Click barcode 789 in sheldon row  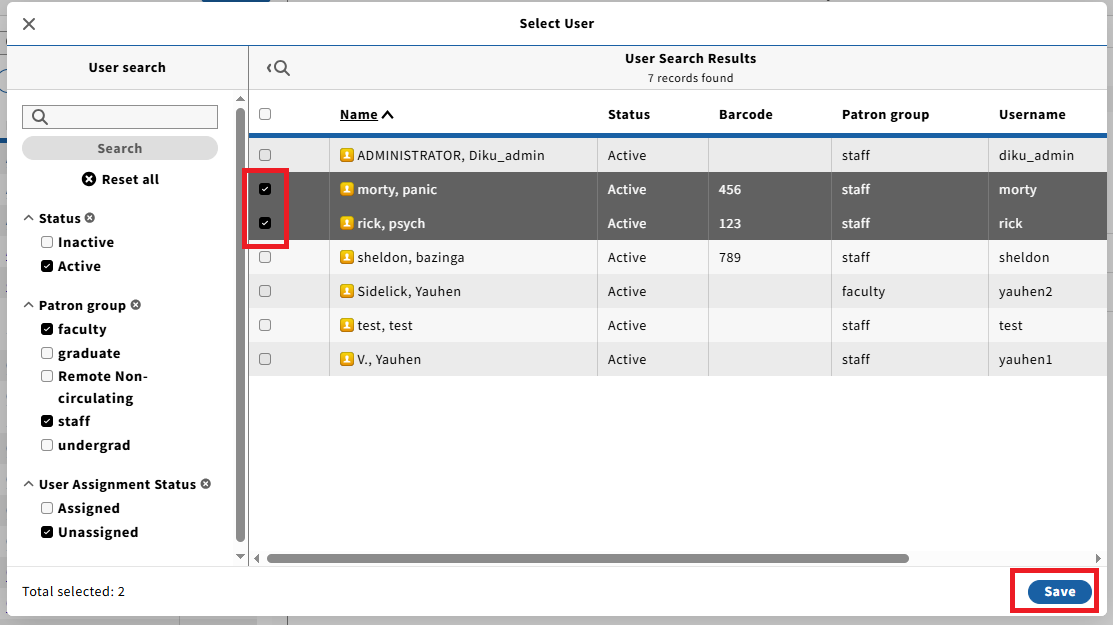pyautogui.click(x=730, y=258)
